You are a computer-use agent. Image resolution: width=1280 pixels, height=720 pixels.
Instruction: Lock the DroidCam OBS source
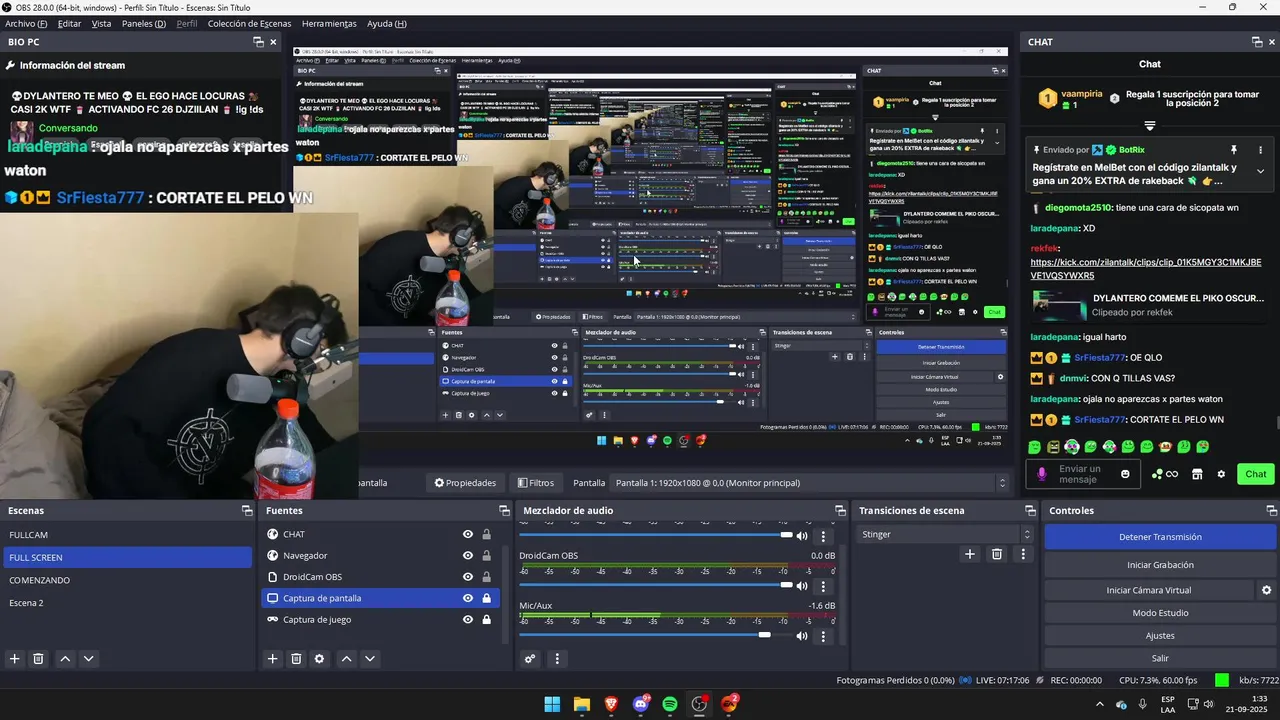(487, 577)
